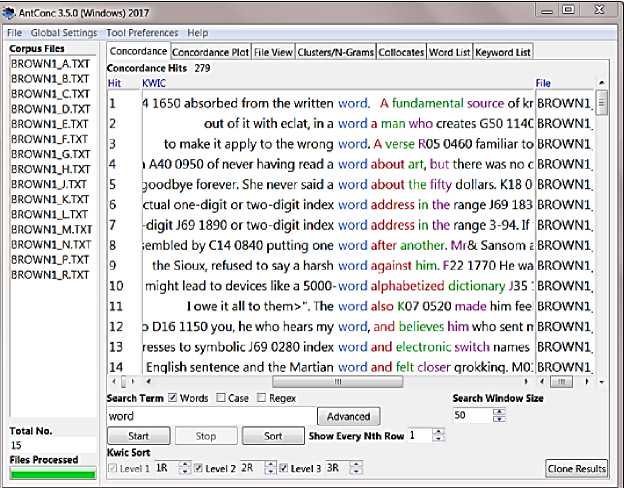Switch to the Word List tab

tap(450, 52)
